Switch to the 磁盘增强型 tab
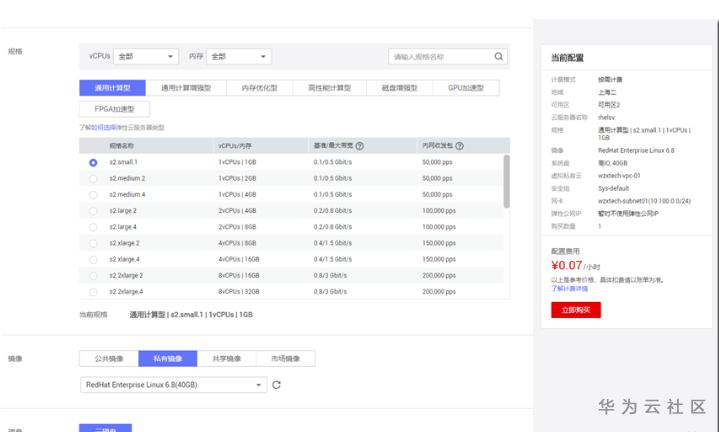The height and width of the screenshot is (432, 719). click(x=399, y=88)
